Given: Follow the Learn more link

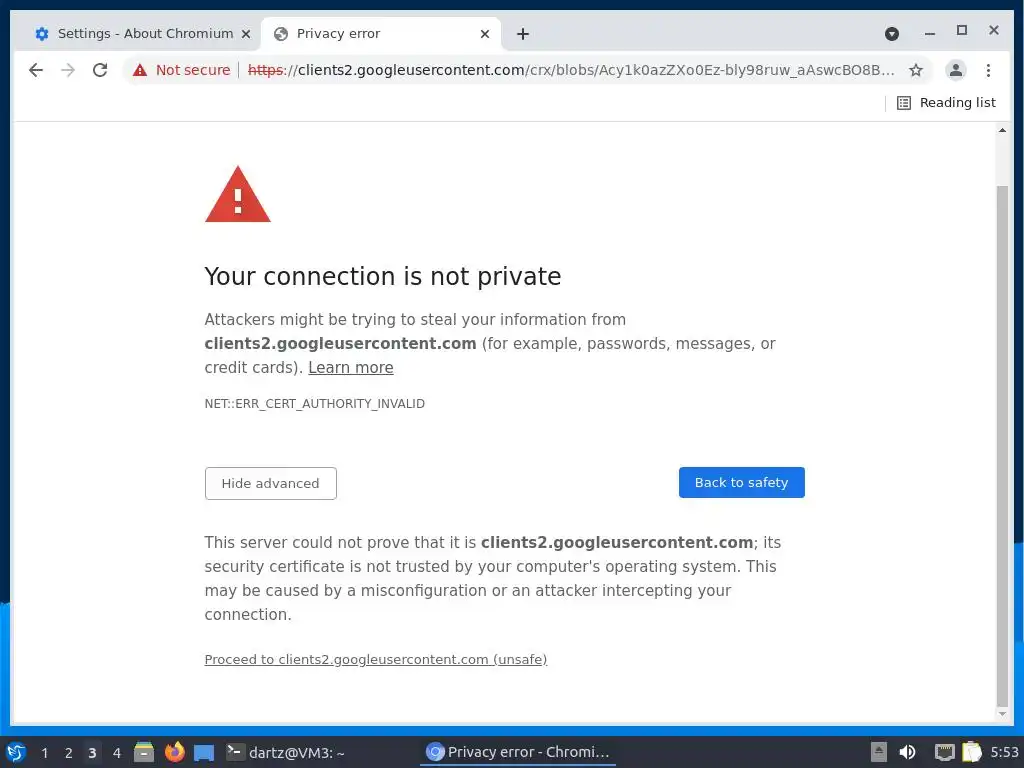Looking at the screenshot, I should click(x=350, y=367).
